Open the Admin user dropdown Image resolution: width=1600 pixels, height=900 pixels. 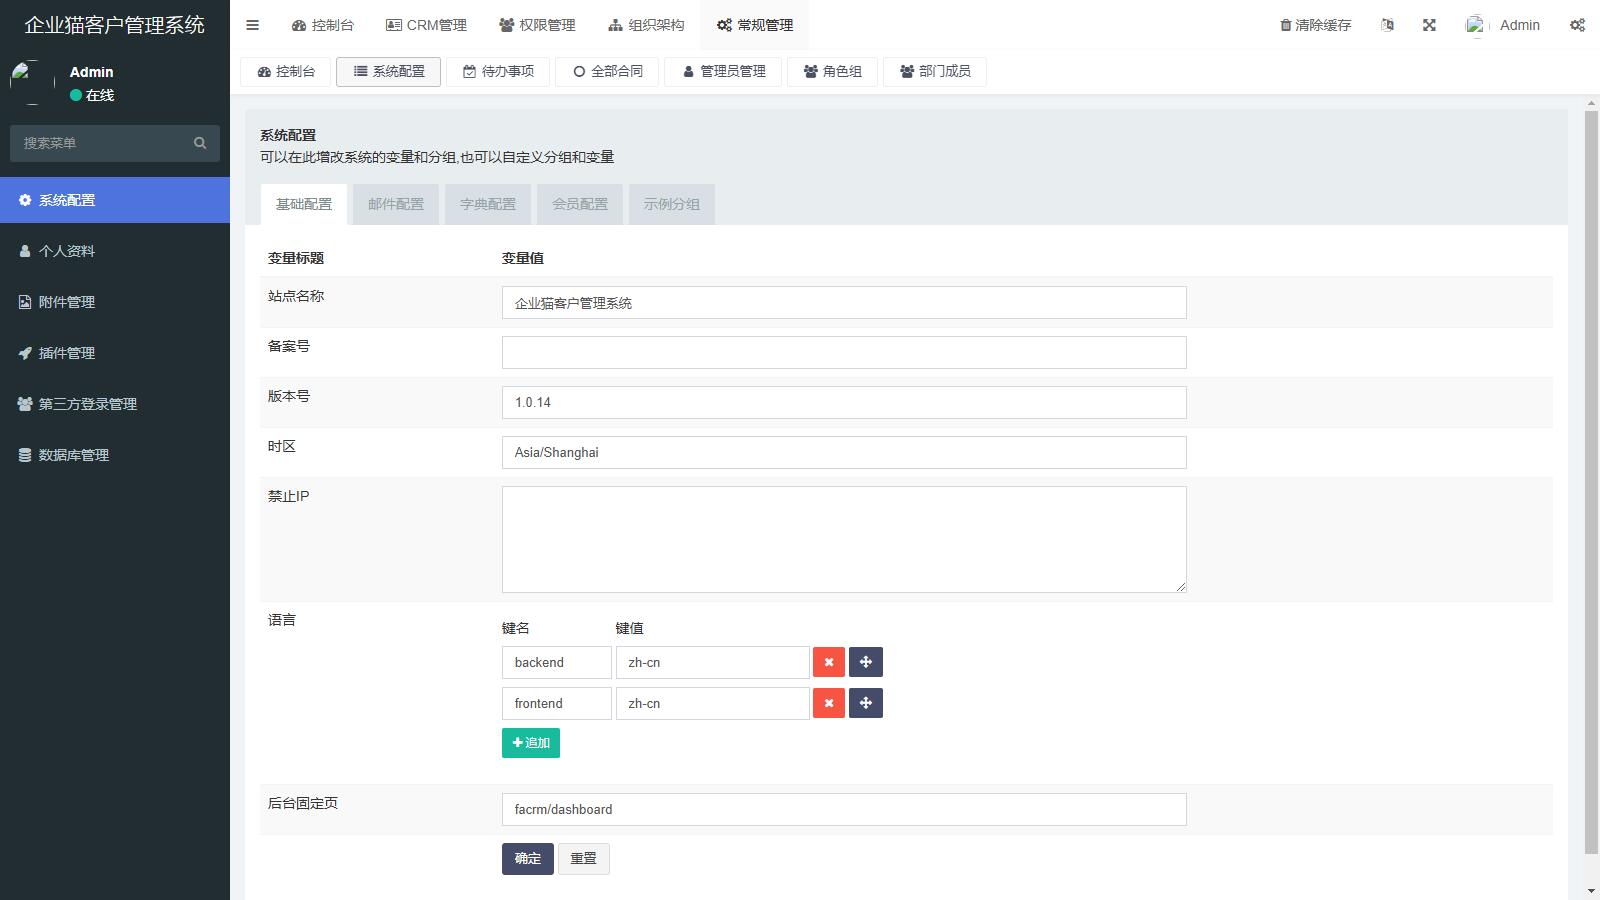[1503, 25]
